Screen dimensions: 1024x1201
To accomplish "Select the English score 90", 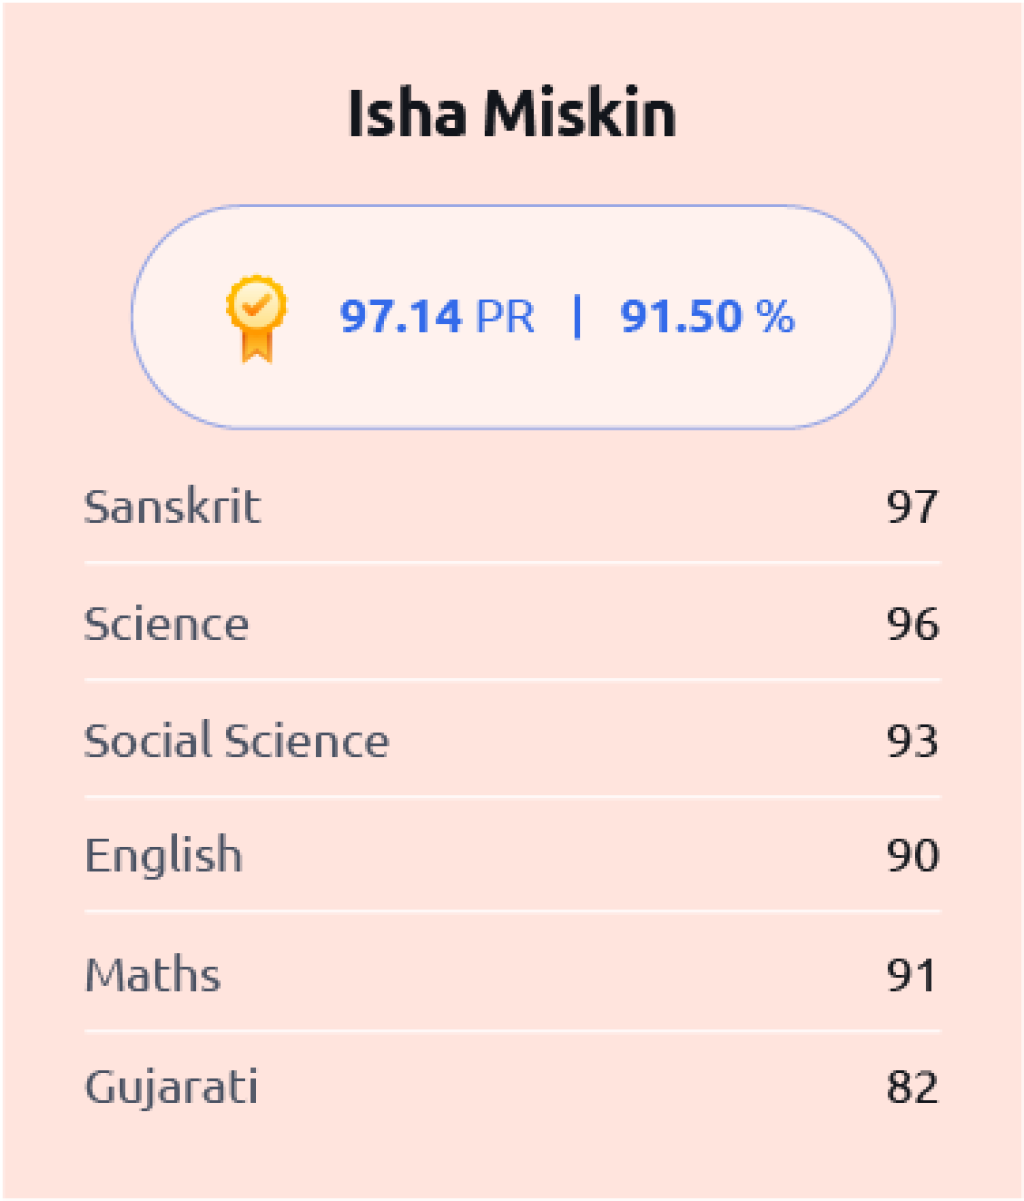I will click(912, 856).
